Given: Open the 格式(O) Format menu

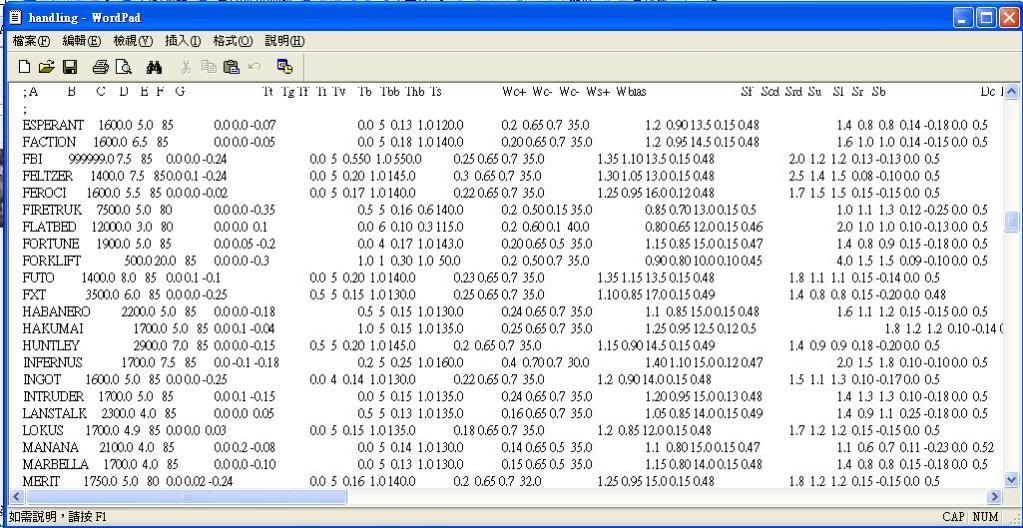Looking at the screenshot, I should pos(233,40).
